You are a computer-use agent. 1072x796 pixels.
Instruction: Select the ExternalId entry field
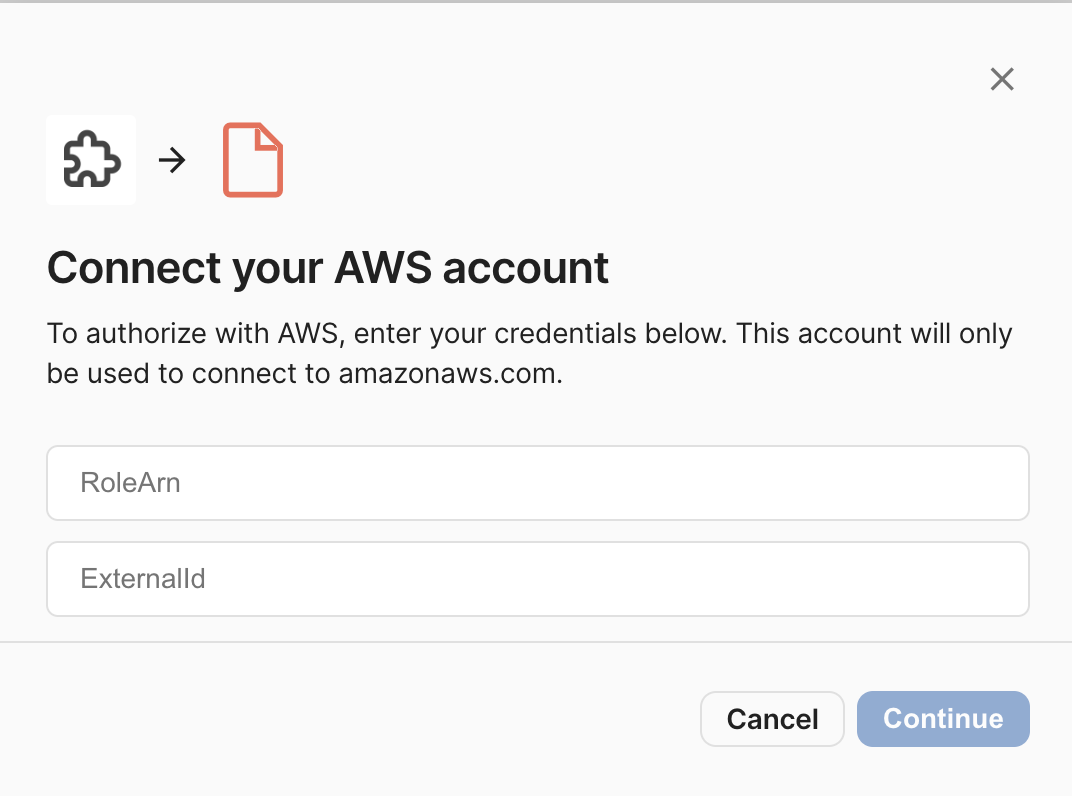[x=537, y=579]
